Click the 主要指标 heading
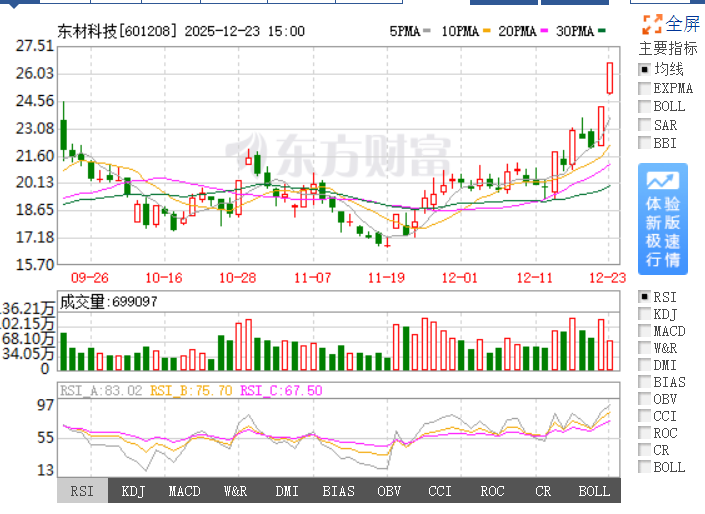 tap(668, 48)
